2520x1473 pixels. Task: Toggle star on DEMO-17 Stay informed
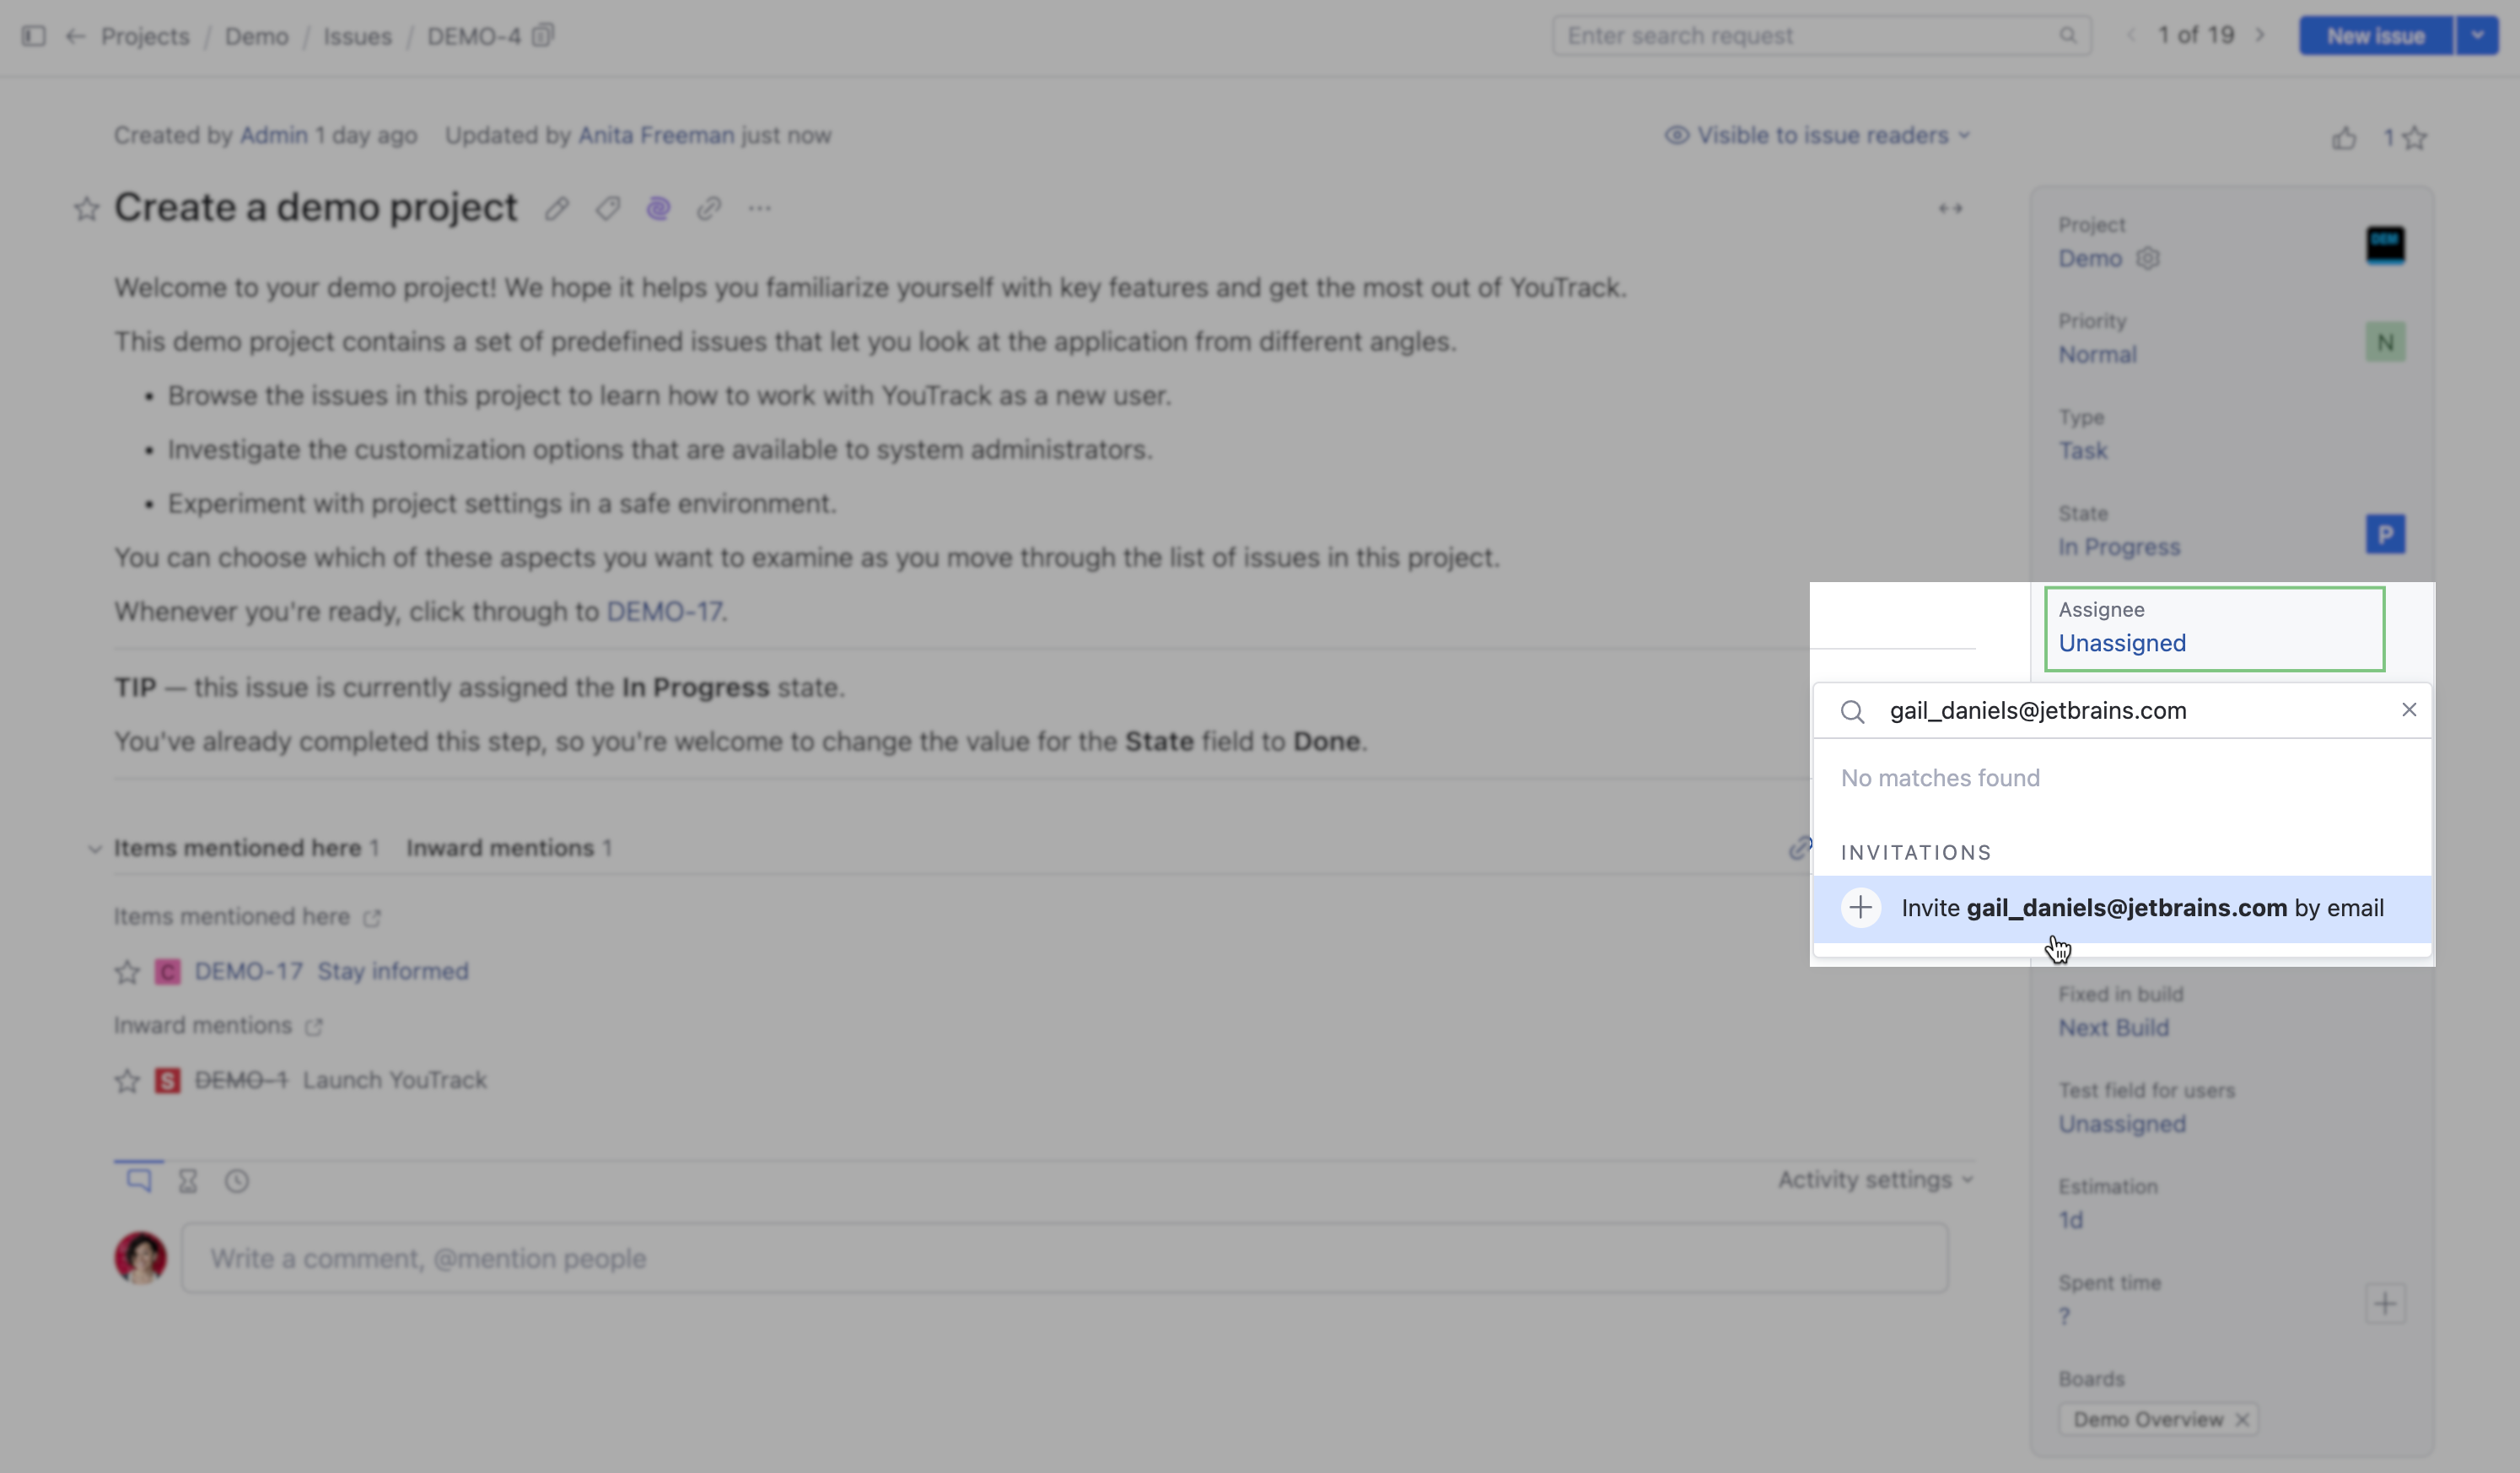pos(127,972)
